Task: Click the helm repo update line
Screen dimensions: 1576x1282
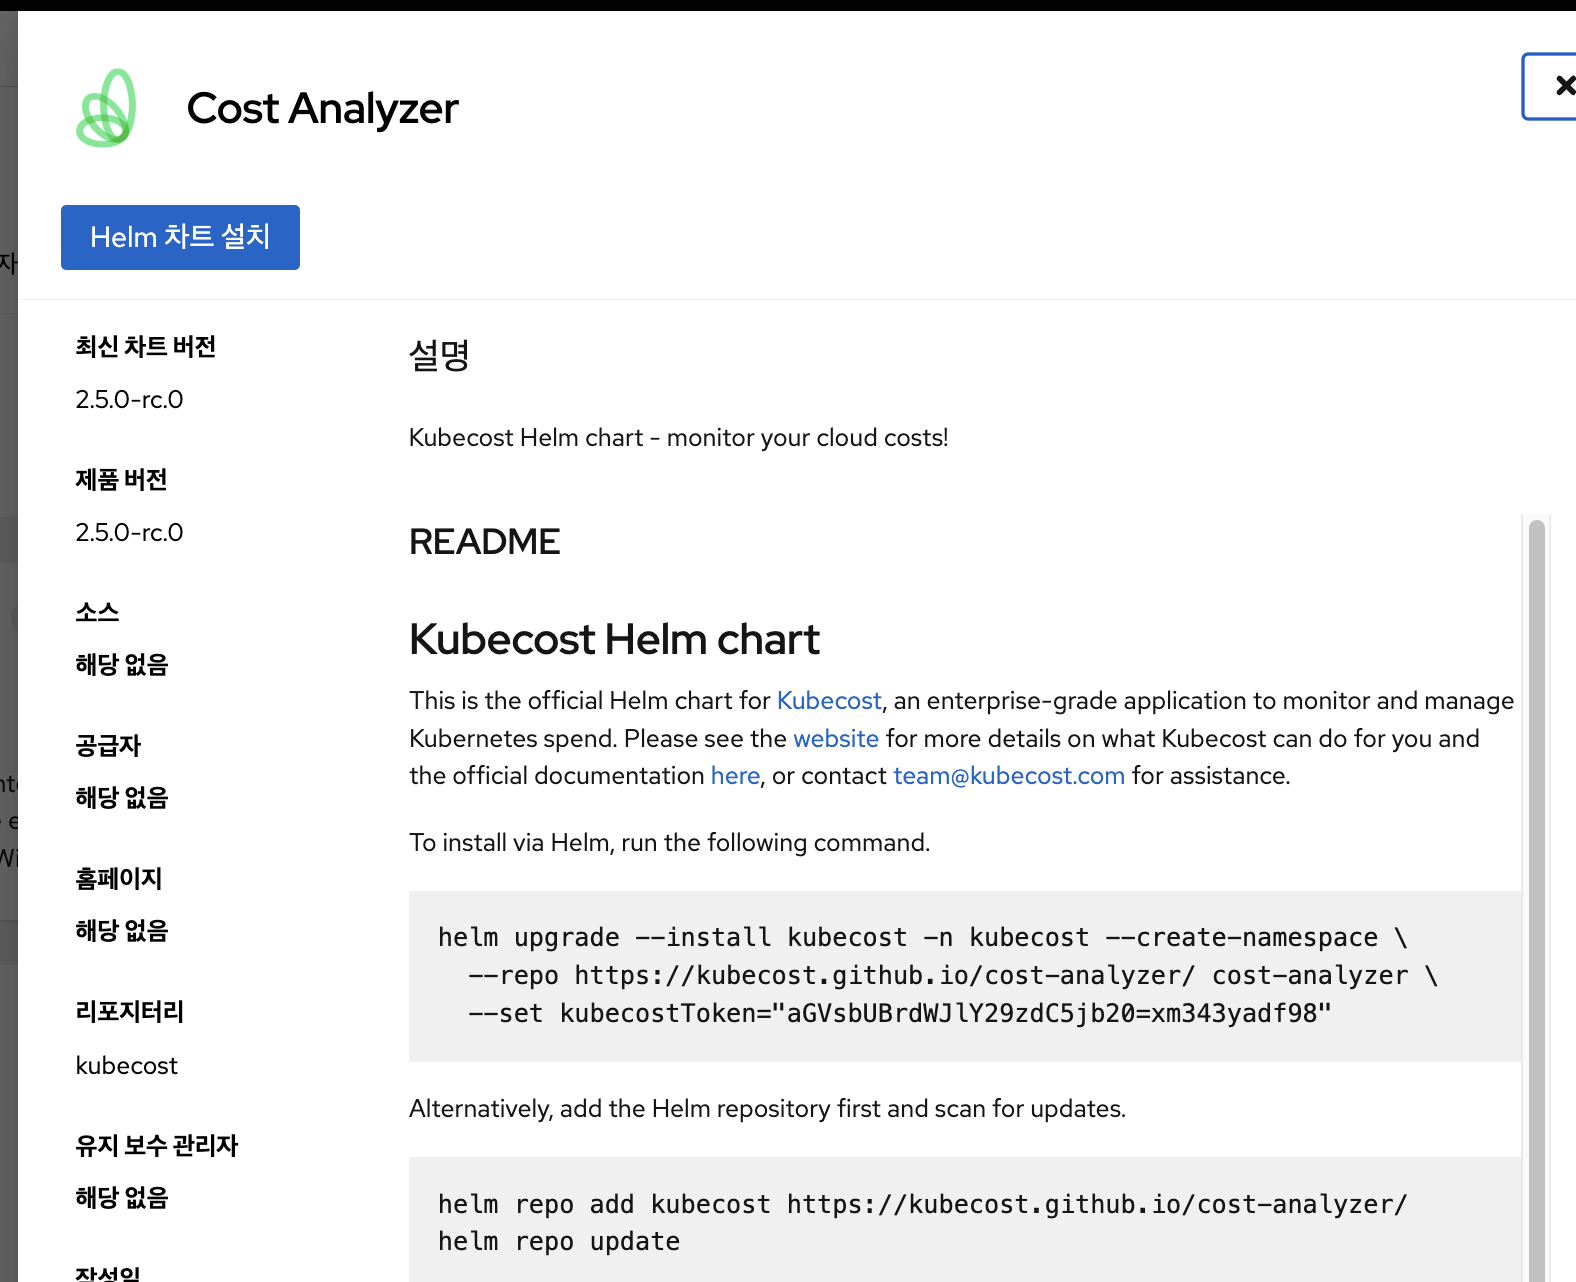Action: click(559, 1241)
